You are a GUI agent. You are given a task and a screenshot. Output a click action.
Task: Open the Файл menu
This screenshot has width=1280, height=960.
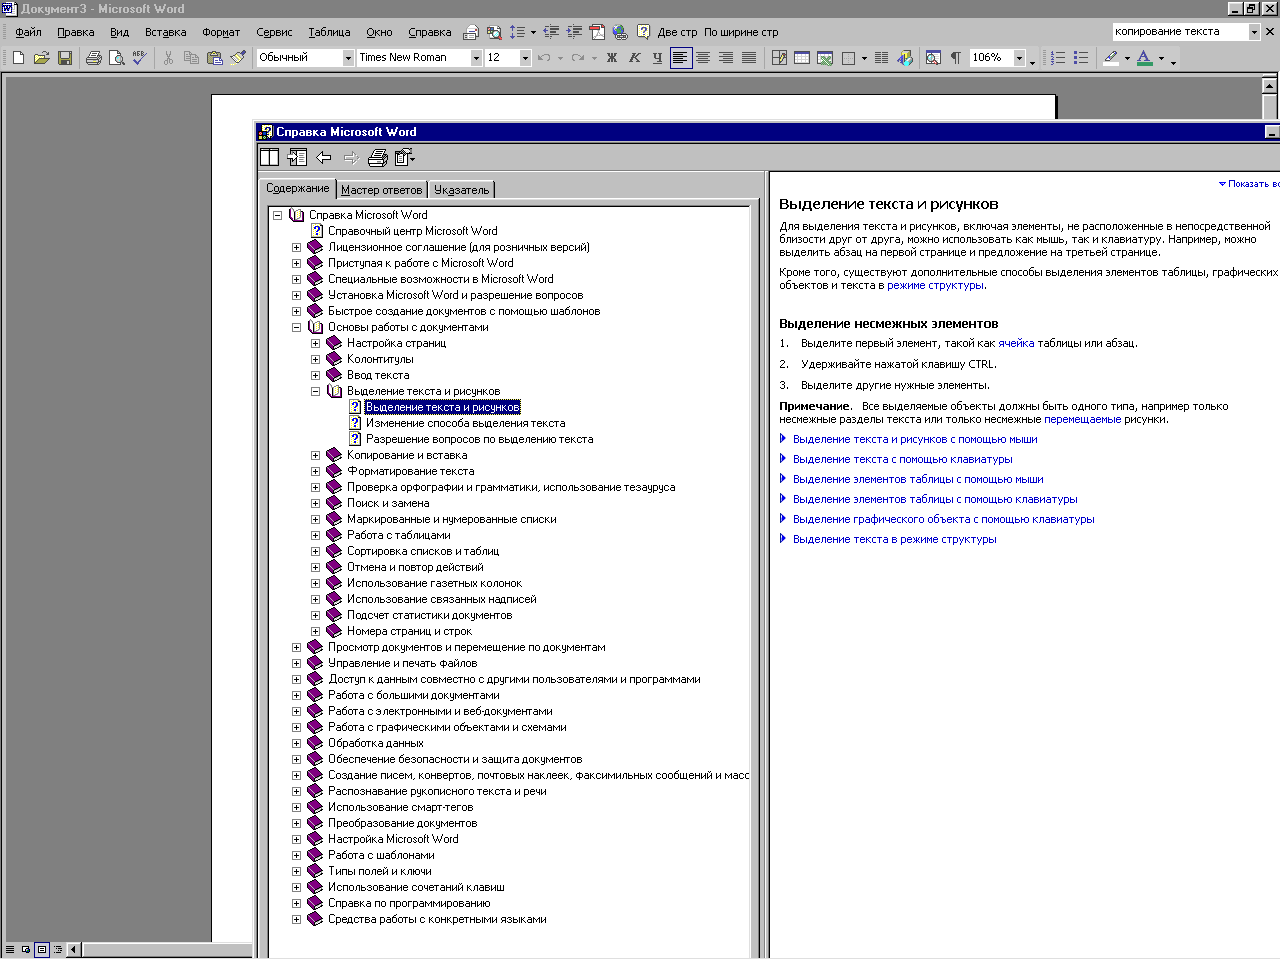coord(28,32)
